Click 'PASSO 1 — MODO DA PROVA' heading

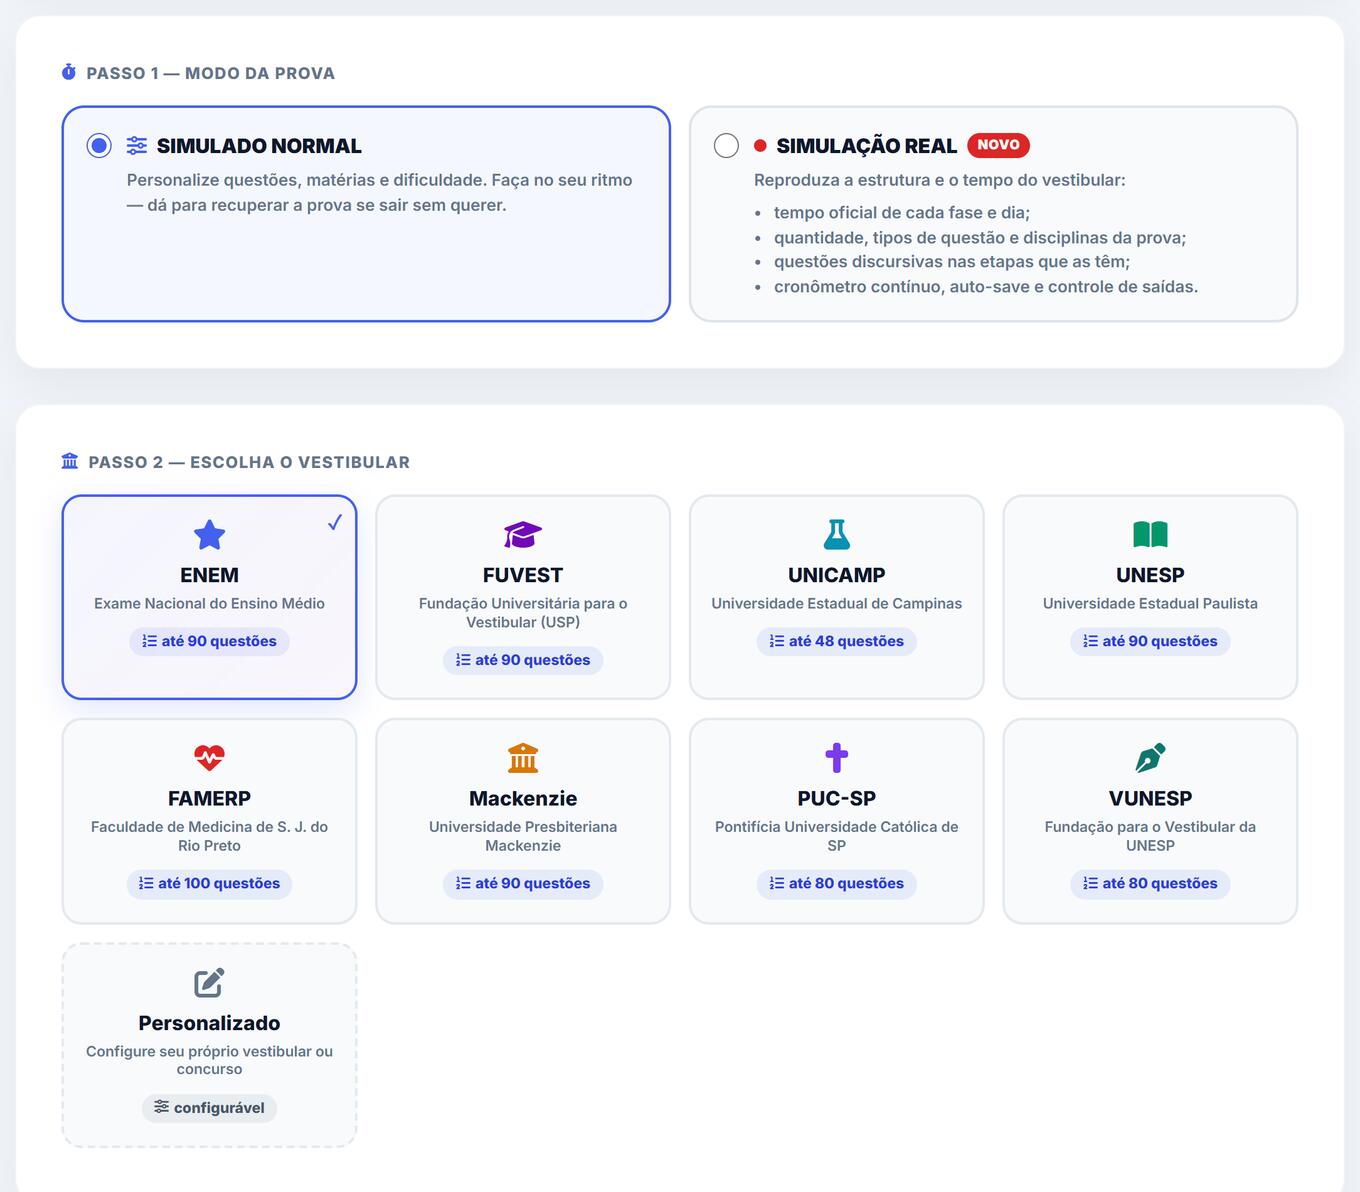(x=210, y=73)
